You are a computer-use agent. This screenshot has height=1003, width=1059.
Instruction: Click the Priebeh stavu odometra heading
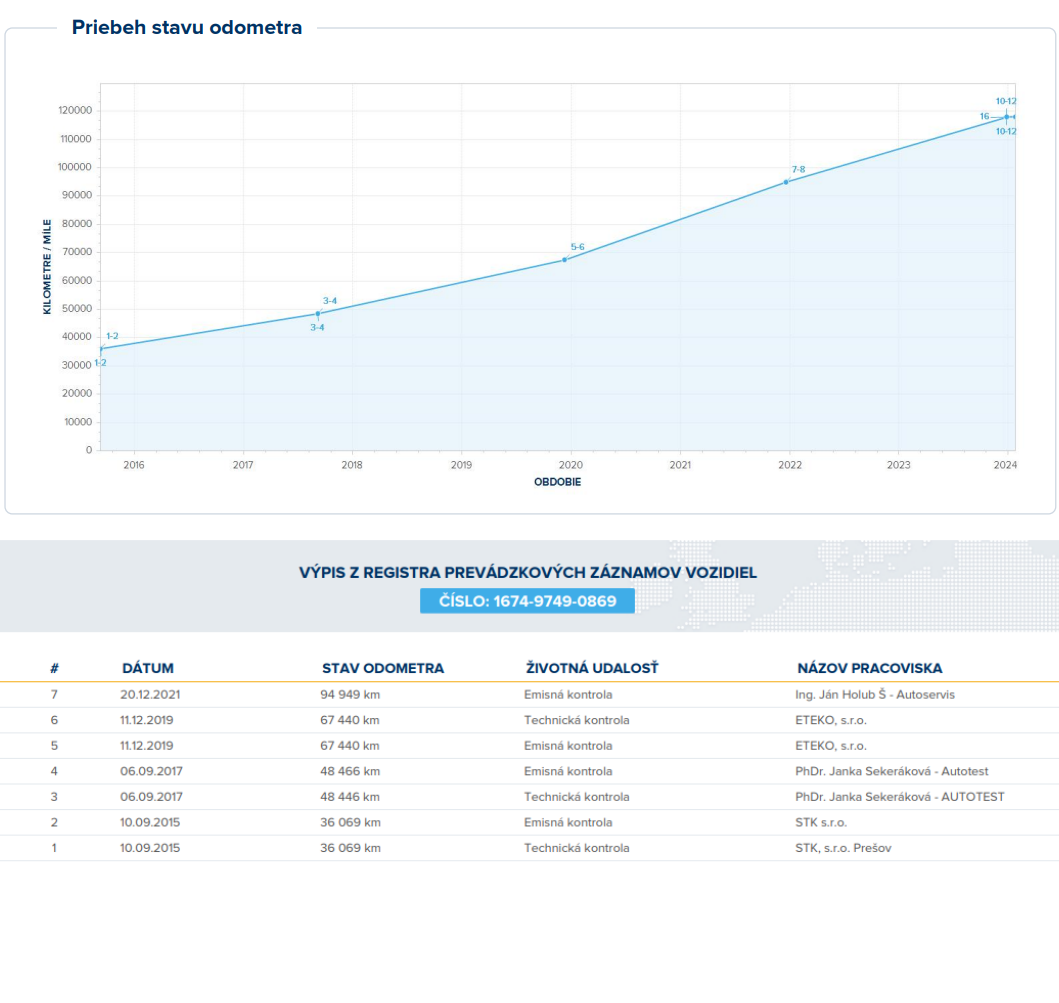[187, 28]
